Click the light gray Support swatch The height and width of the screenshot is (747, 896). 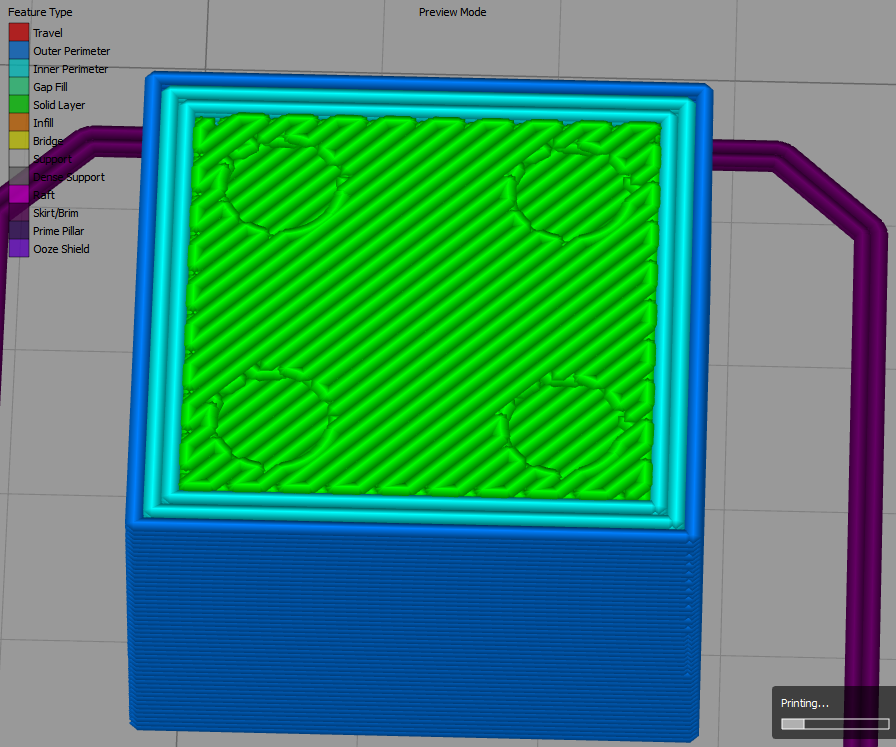tap(19, 159)
